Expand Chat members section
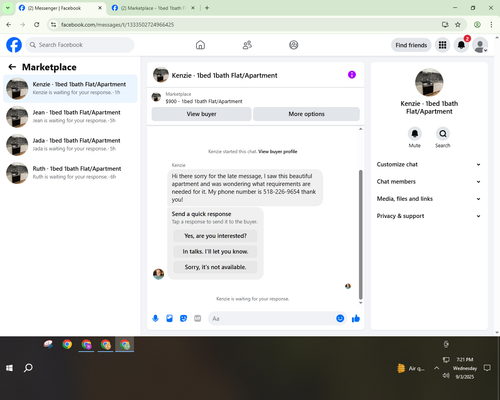The image size is (500, 400). [x=429, y=182]
